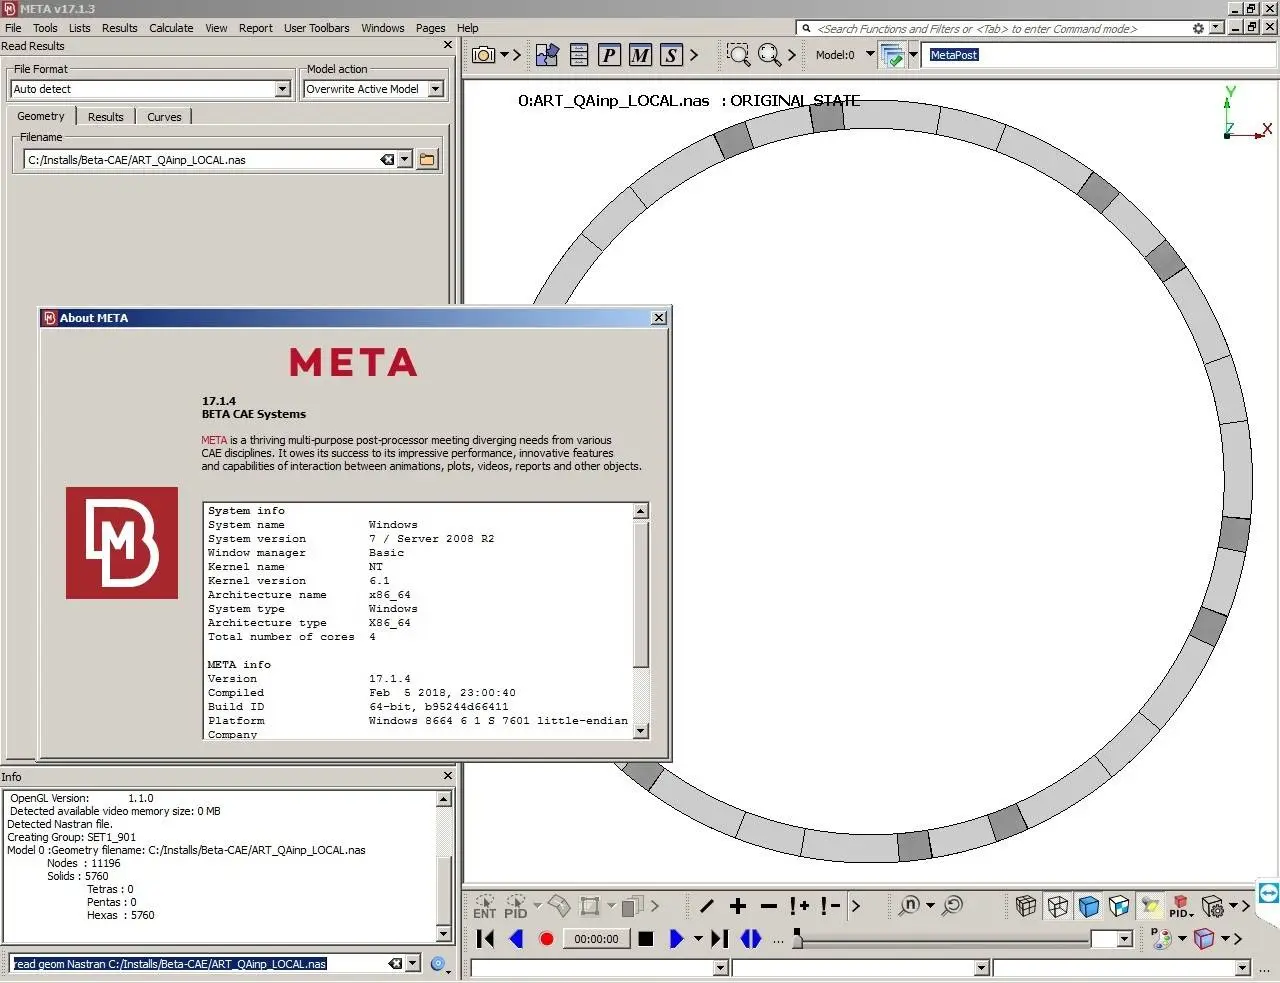Image resolution: width=1280 pixels, height=983 pixels.
Task: Click the red record button
Action: (546, 939)
